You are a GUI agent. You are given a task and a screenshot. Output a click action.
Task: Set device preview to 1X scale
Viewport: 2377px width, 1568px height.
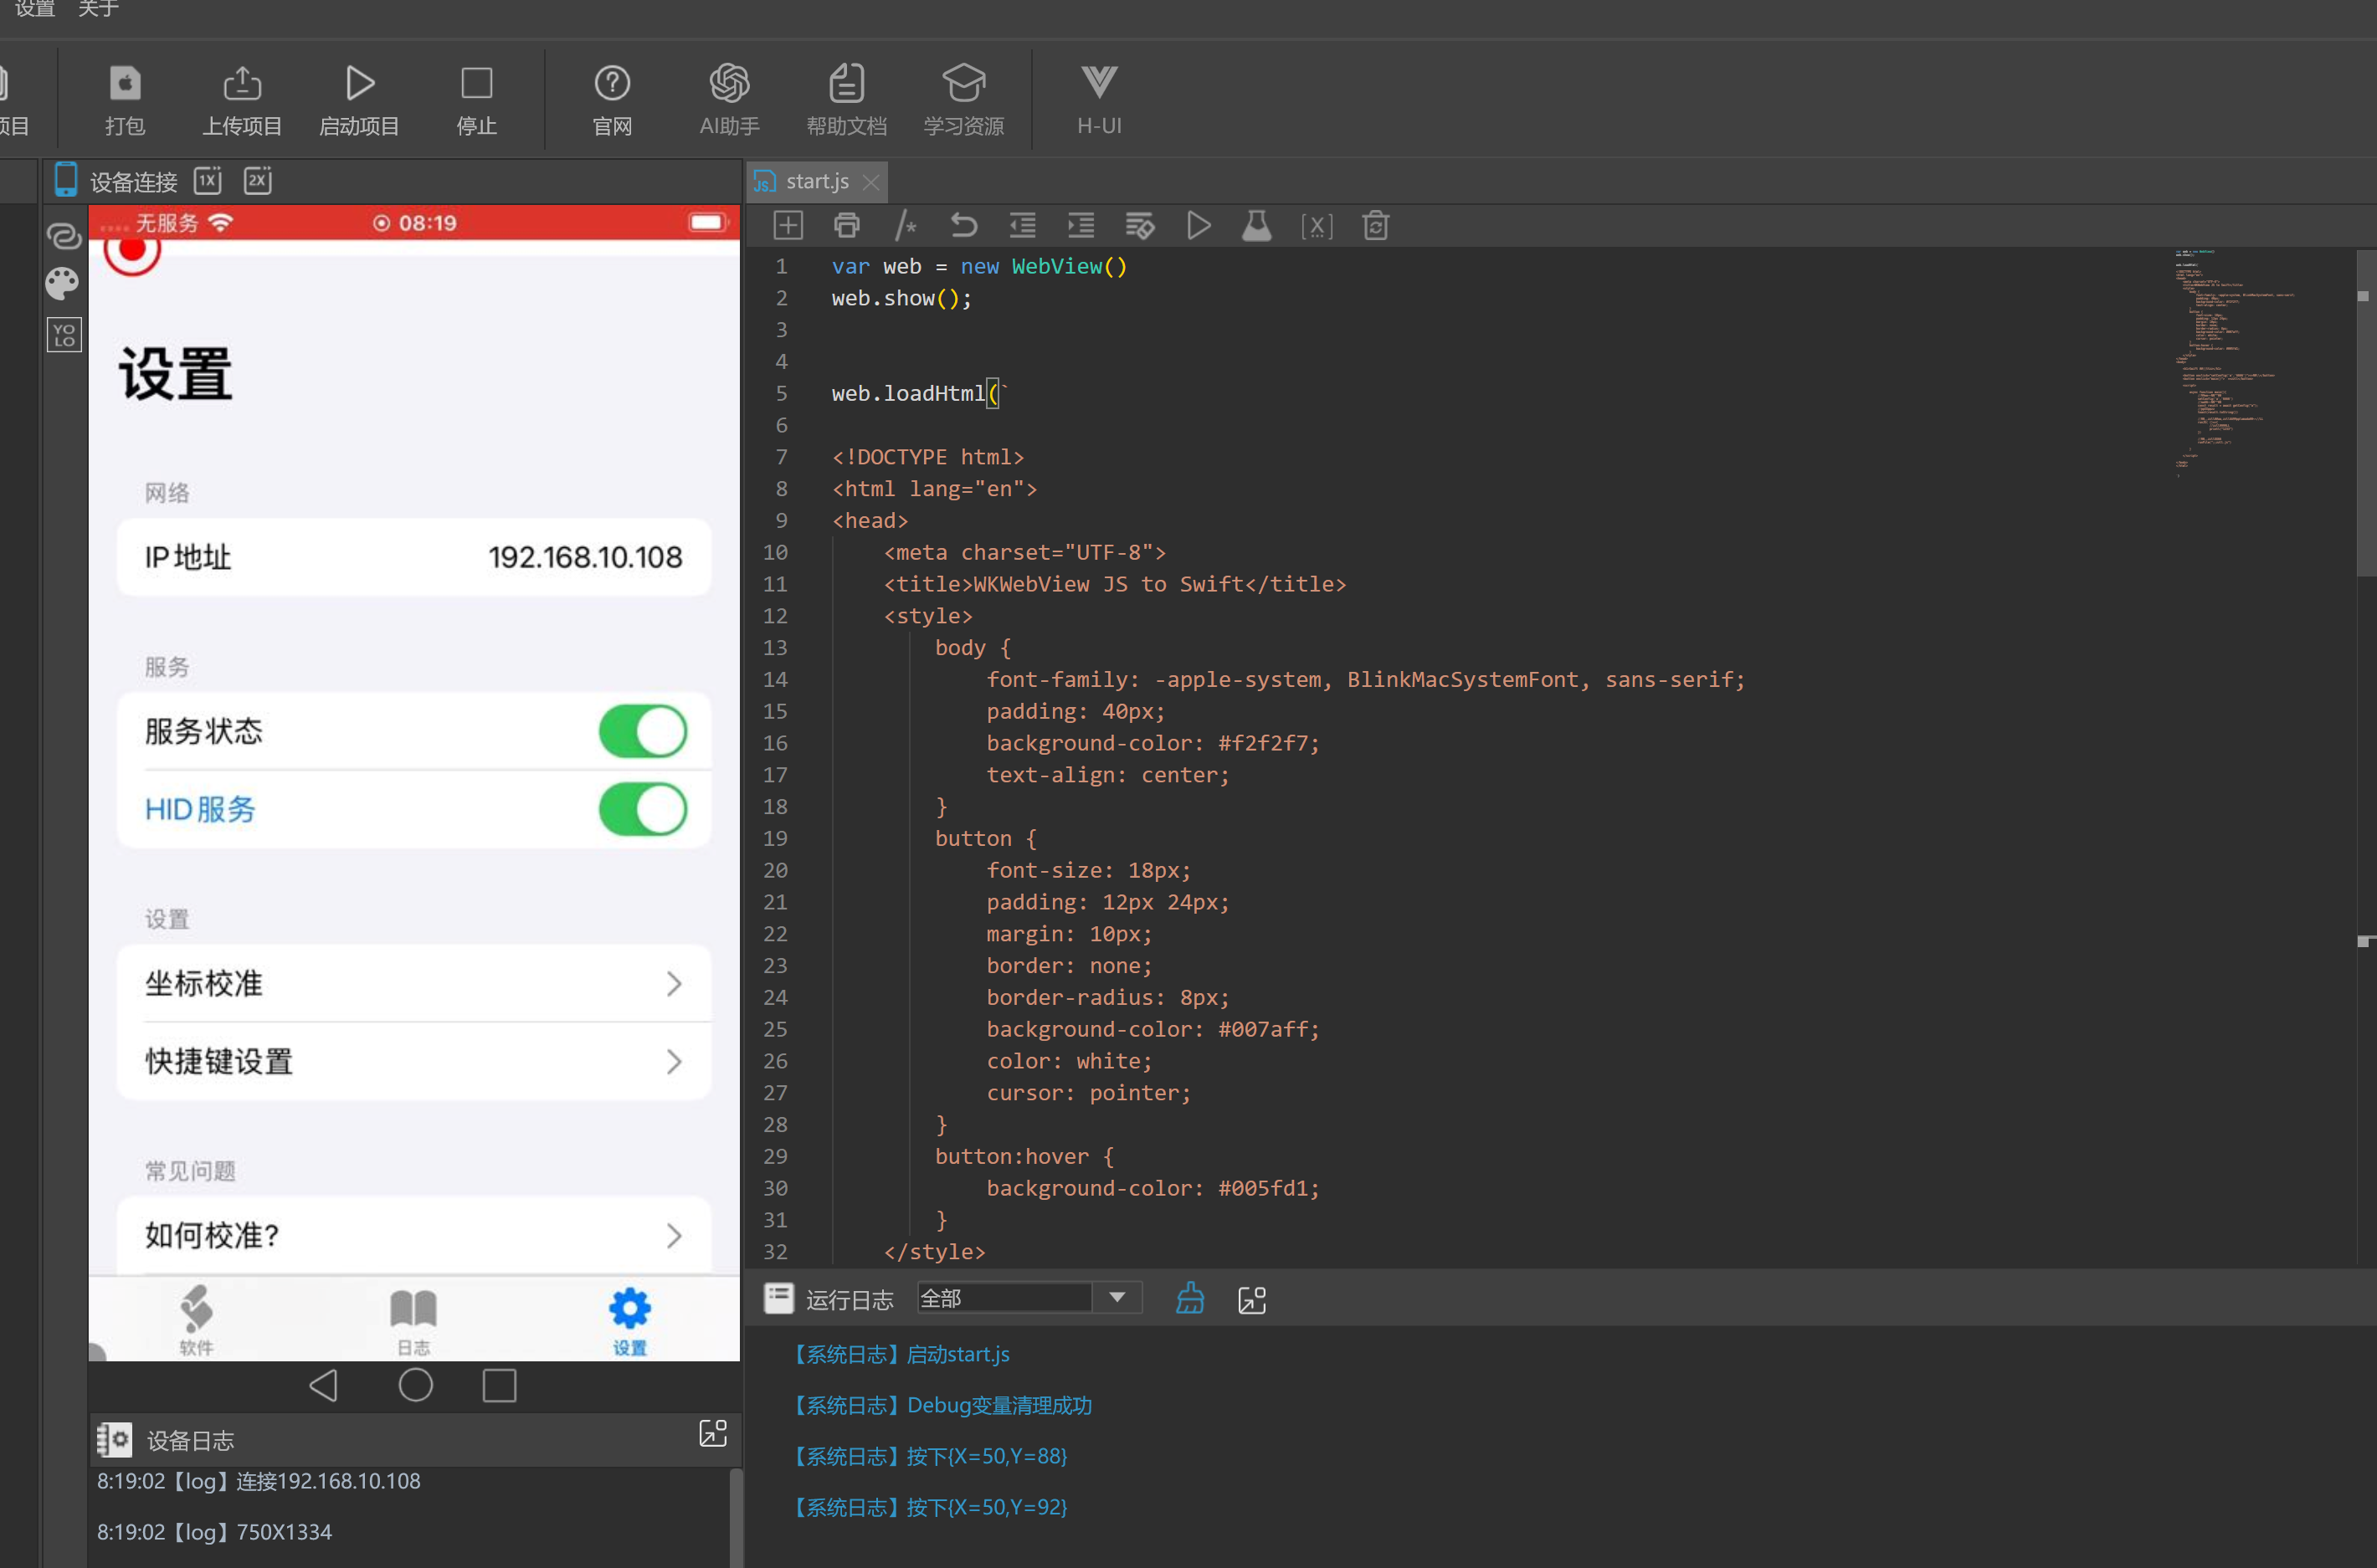pyautogui.click(x=207, y=180)
